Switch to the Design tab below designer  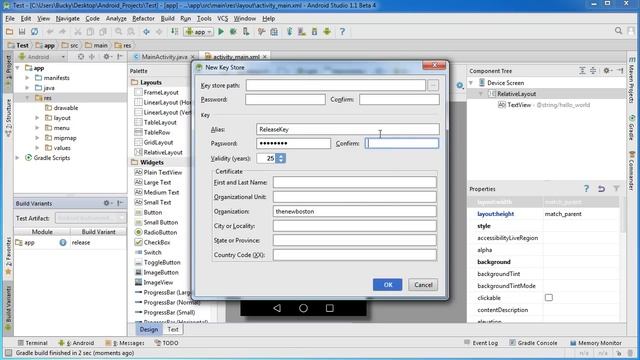[149, 329]
